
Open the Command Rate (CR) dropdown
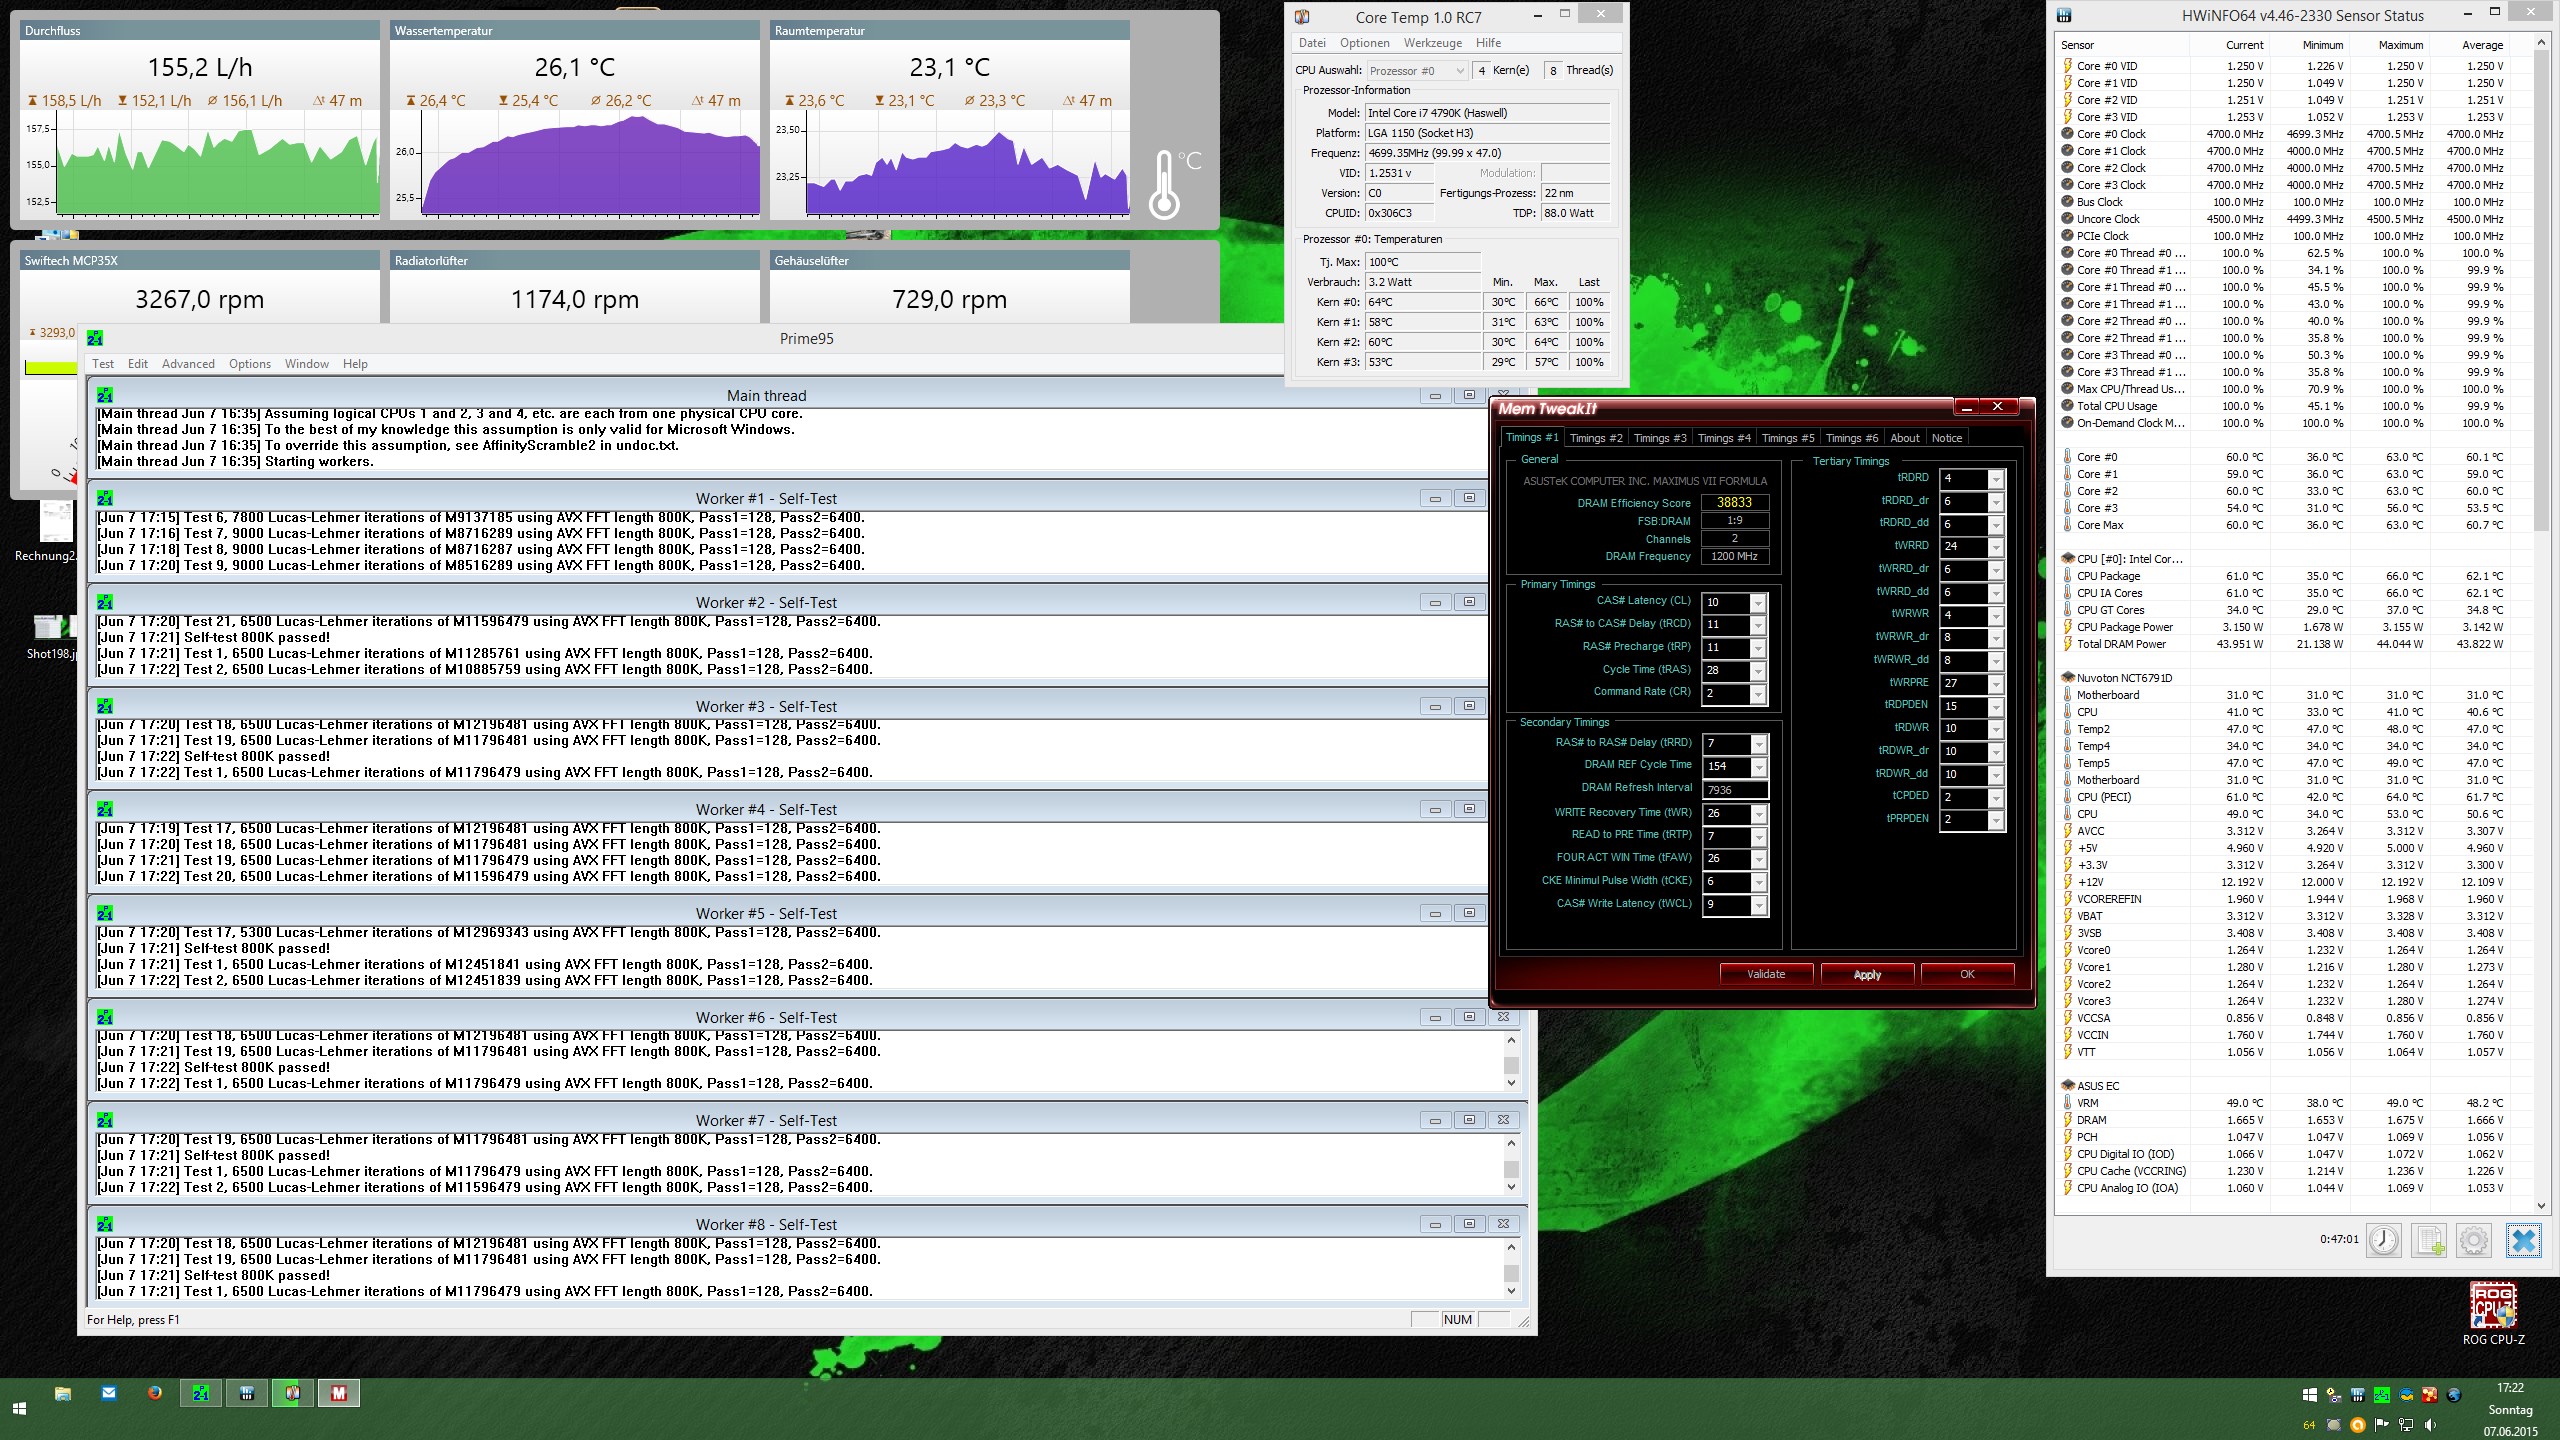(x=1758, y=694)
